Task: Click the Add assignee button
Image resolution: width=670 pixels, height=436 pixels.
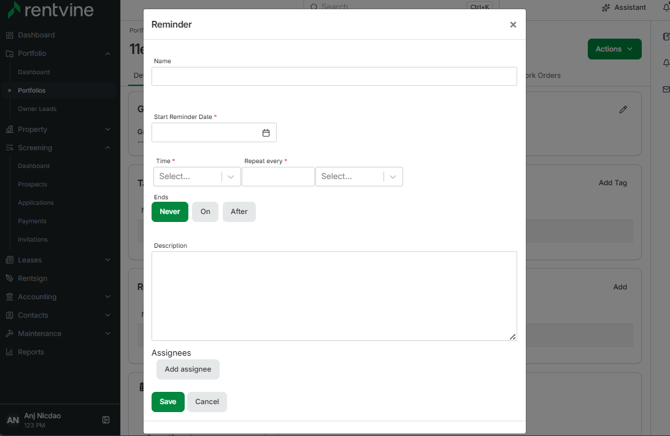Action: pyautogui.click(x=188, y=369)
